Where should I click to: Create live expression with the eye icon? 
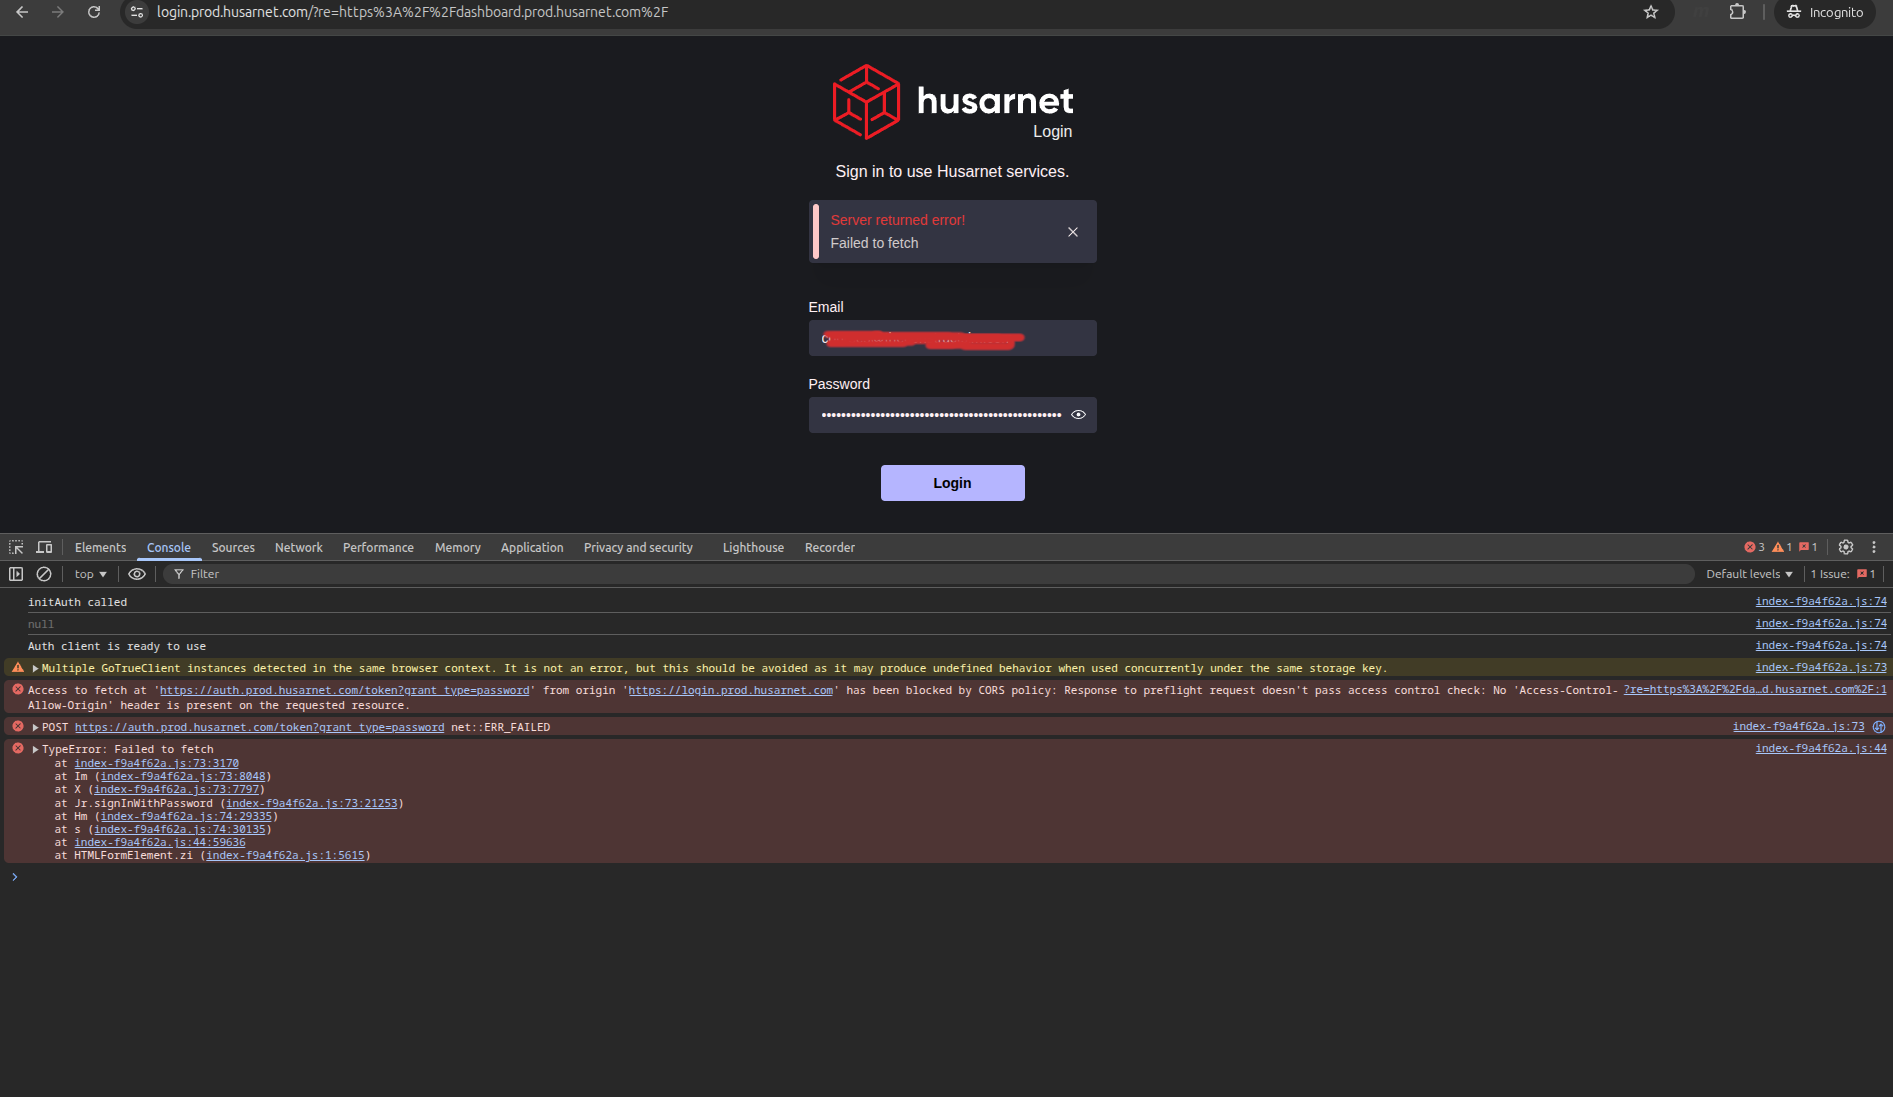pyautogui.click(x=137, y=574)
